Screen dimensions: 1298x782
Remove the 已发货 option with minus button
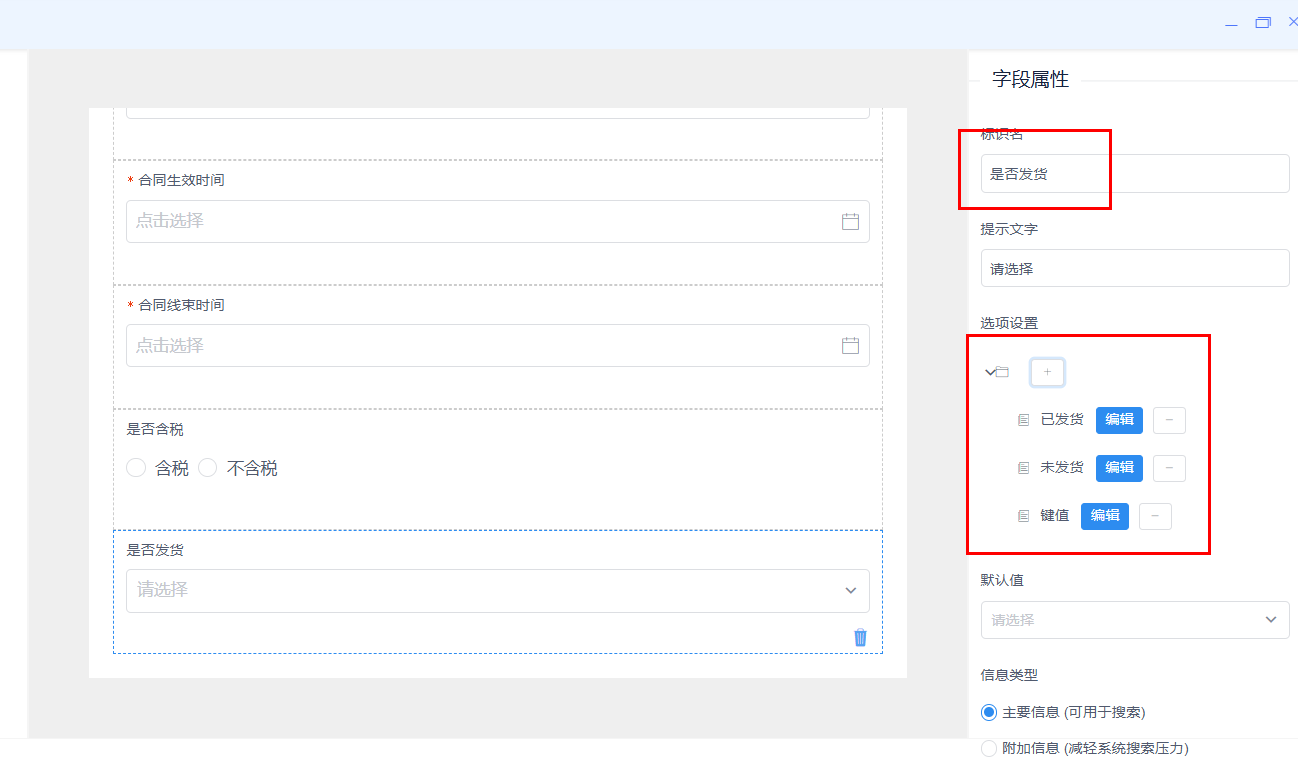1169,420
